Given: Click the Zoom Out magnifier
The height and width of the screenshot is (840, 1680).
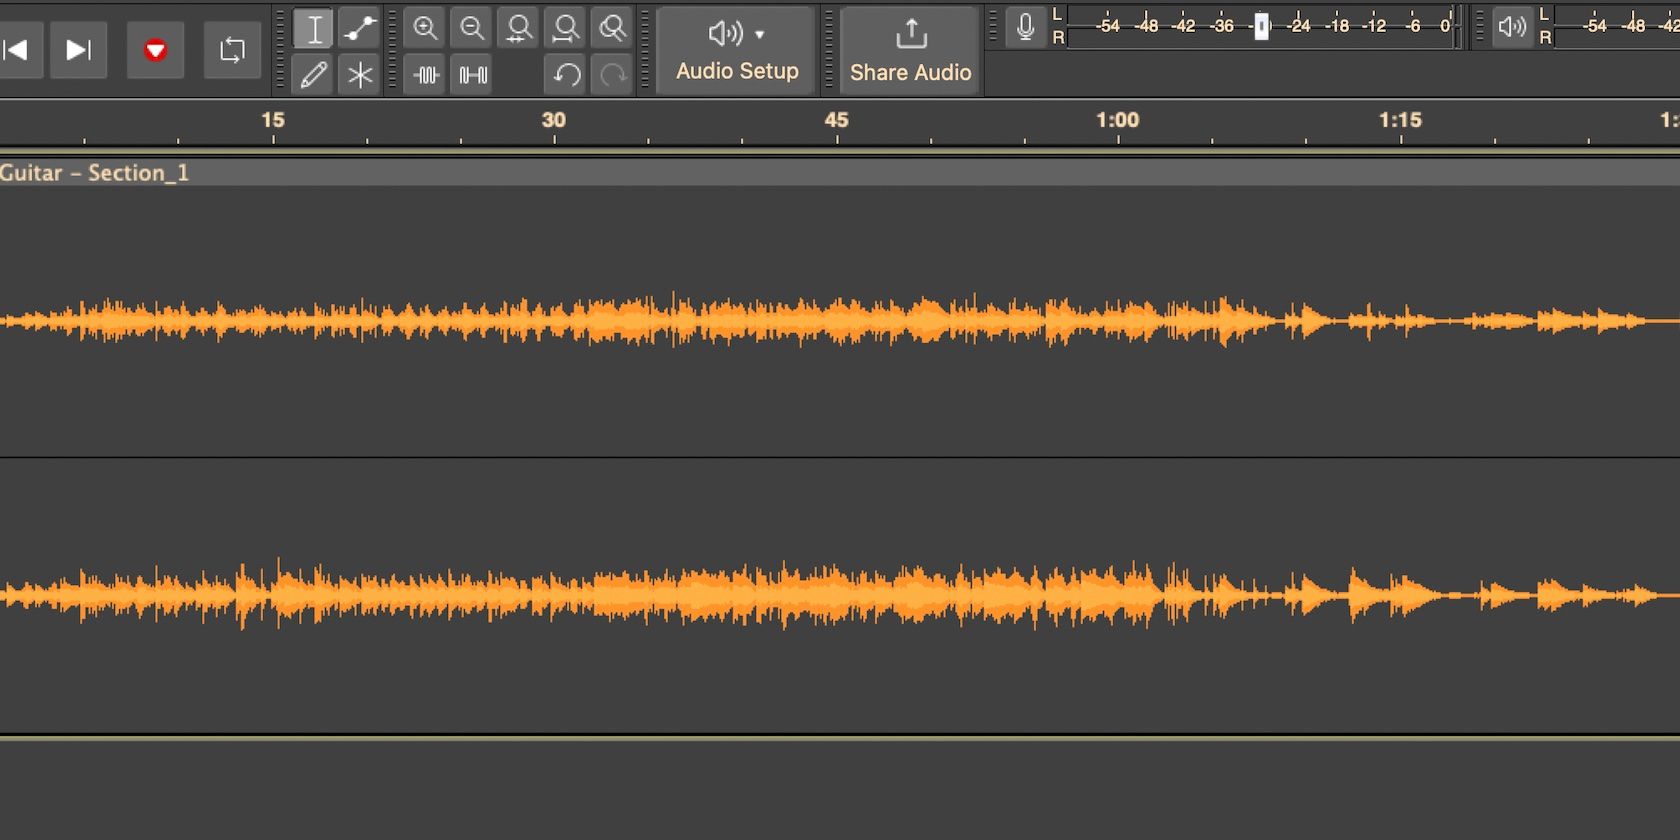Looking at the screenshot, I should (x=472, y=29).
